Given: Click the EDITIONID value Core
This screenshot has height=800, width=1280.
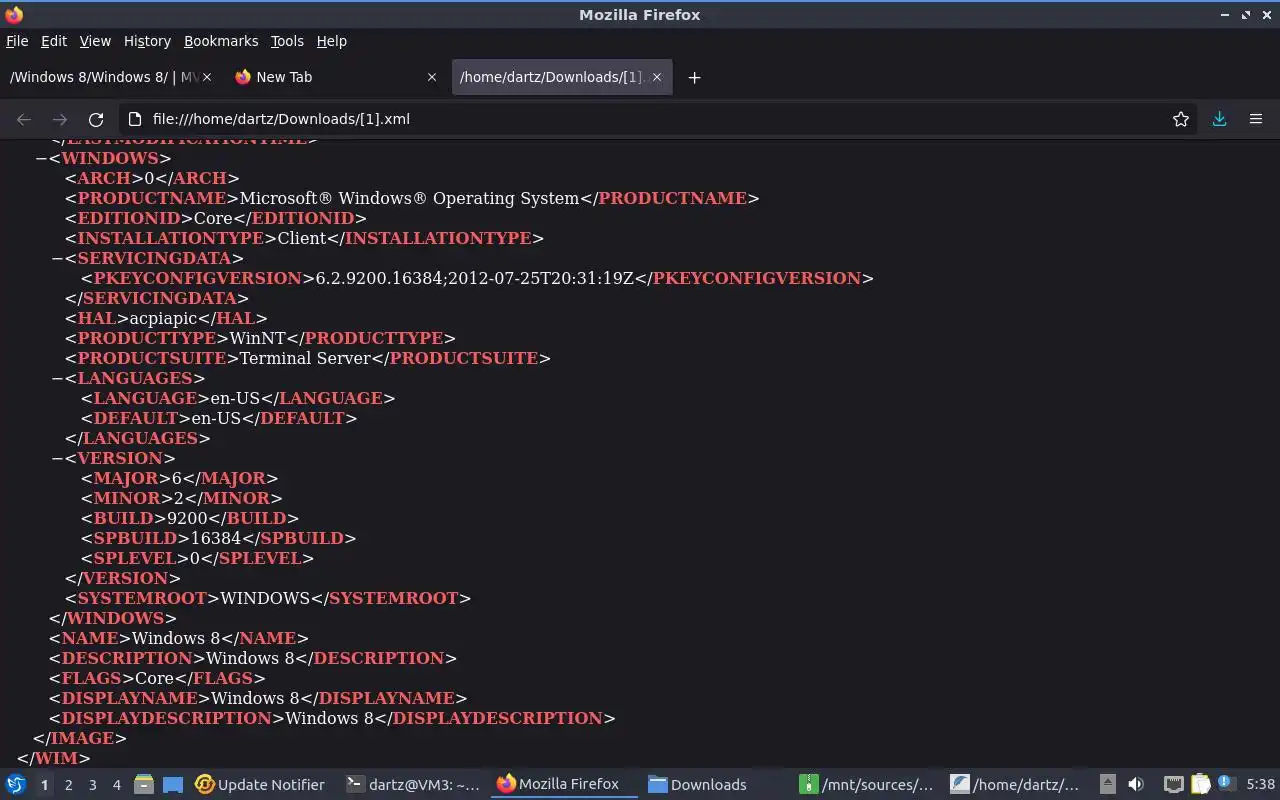Looking at the screenshot, I should (x=213, y=218).
